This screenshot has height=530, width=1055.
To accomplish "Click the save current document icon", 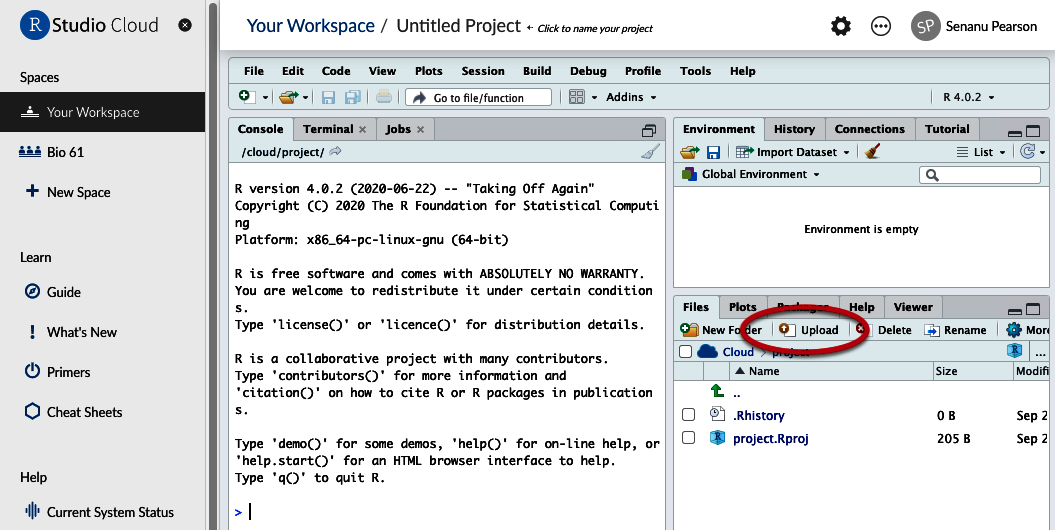I will tap(328, 98).
